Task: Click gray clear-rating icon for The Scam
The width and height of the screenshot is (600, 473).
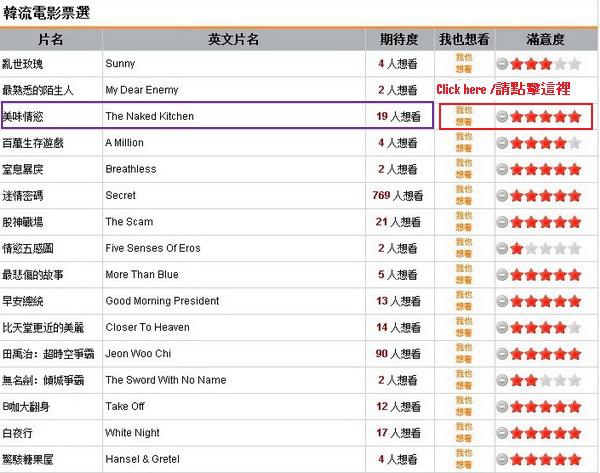Action: click(502, 222)
